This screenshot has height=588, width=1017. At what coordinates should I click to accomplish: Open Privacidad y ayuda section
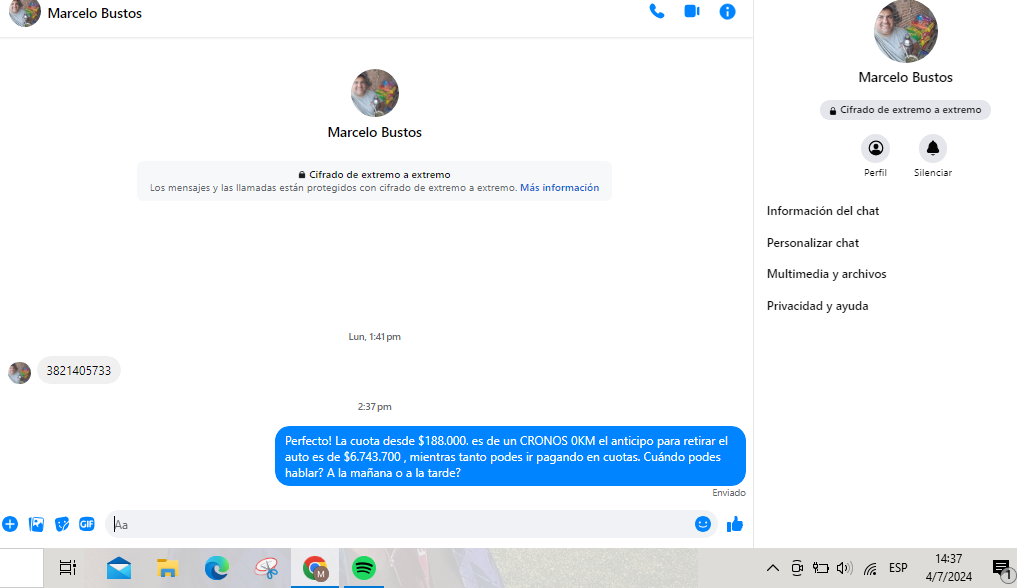(x=817, y=306)
